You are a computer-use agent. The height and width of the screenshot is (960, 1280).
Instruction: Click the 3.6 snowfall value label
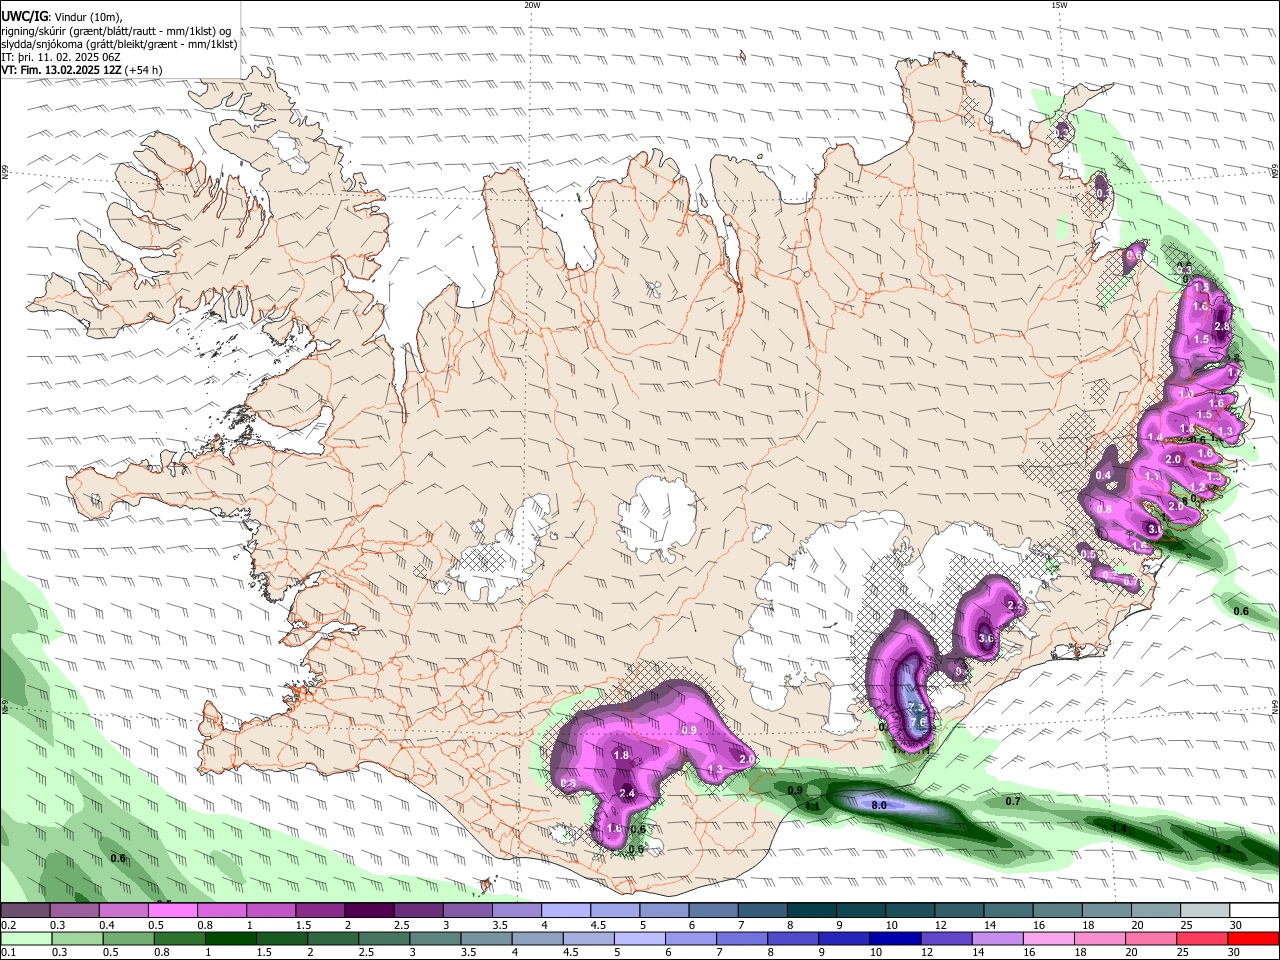[986, 638]
